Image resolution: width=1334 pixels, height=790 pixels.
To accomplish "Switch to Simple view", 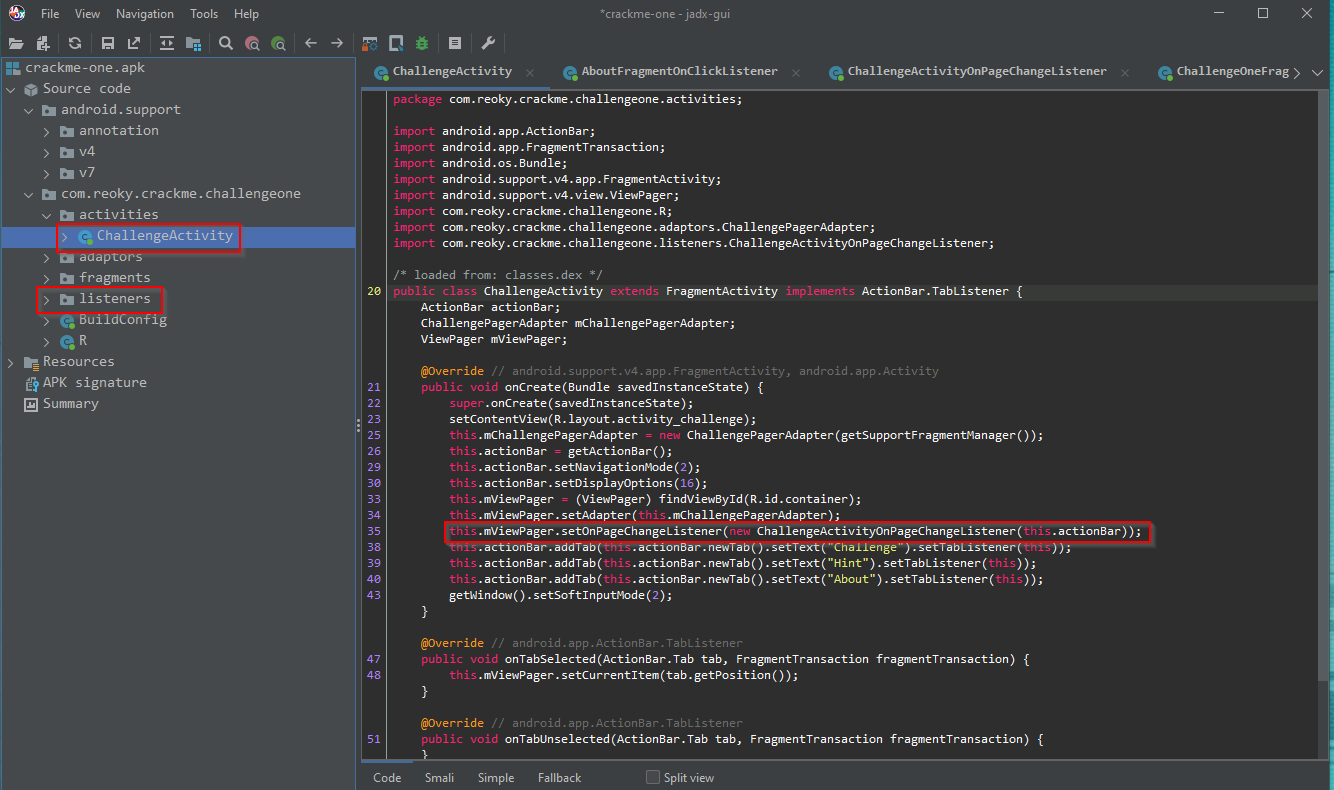I will [x=496, y=777].
